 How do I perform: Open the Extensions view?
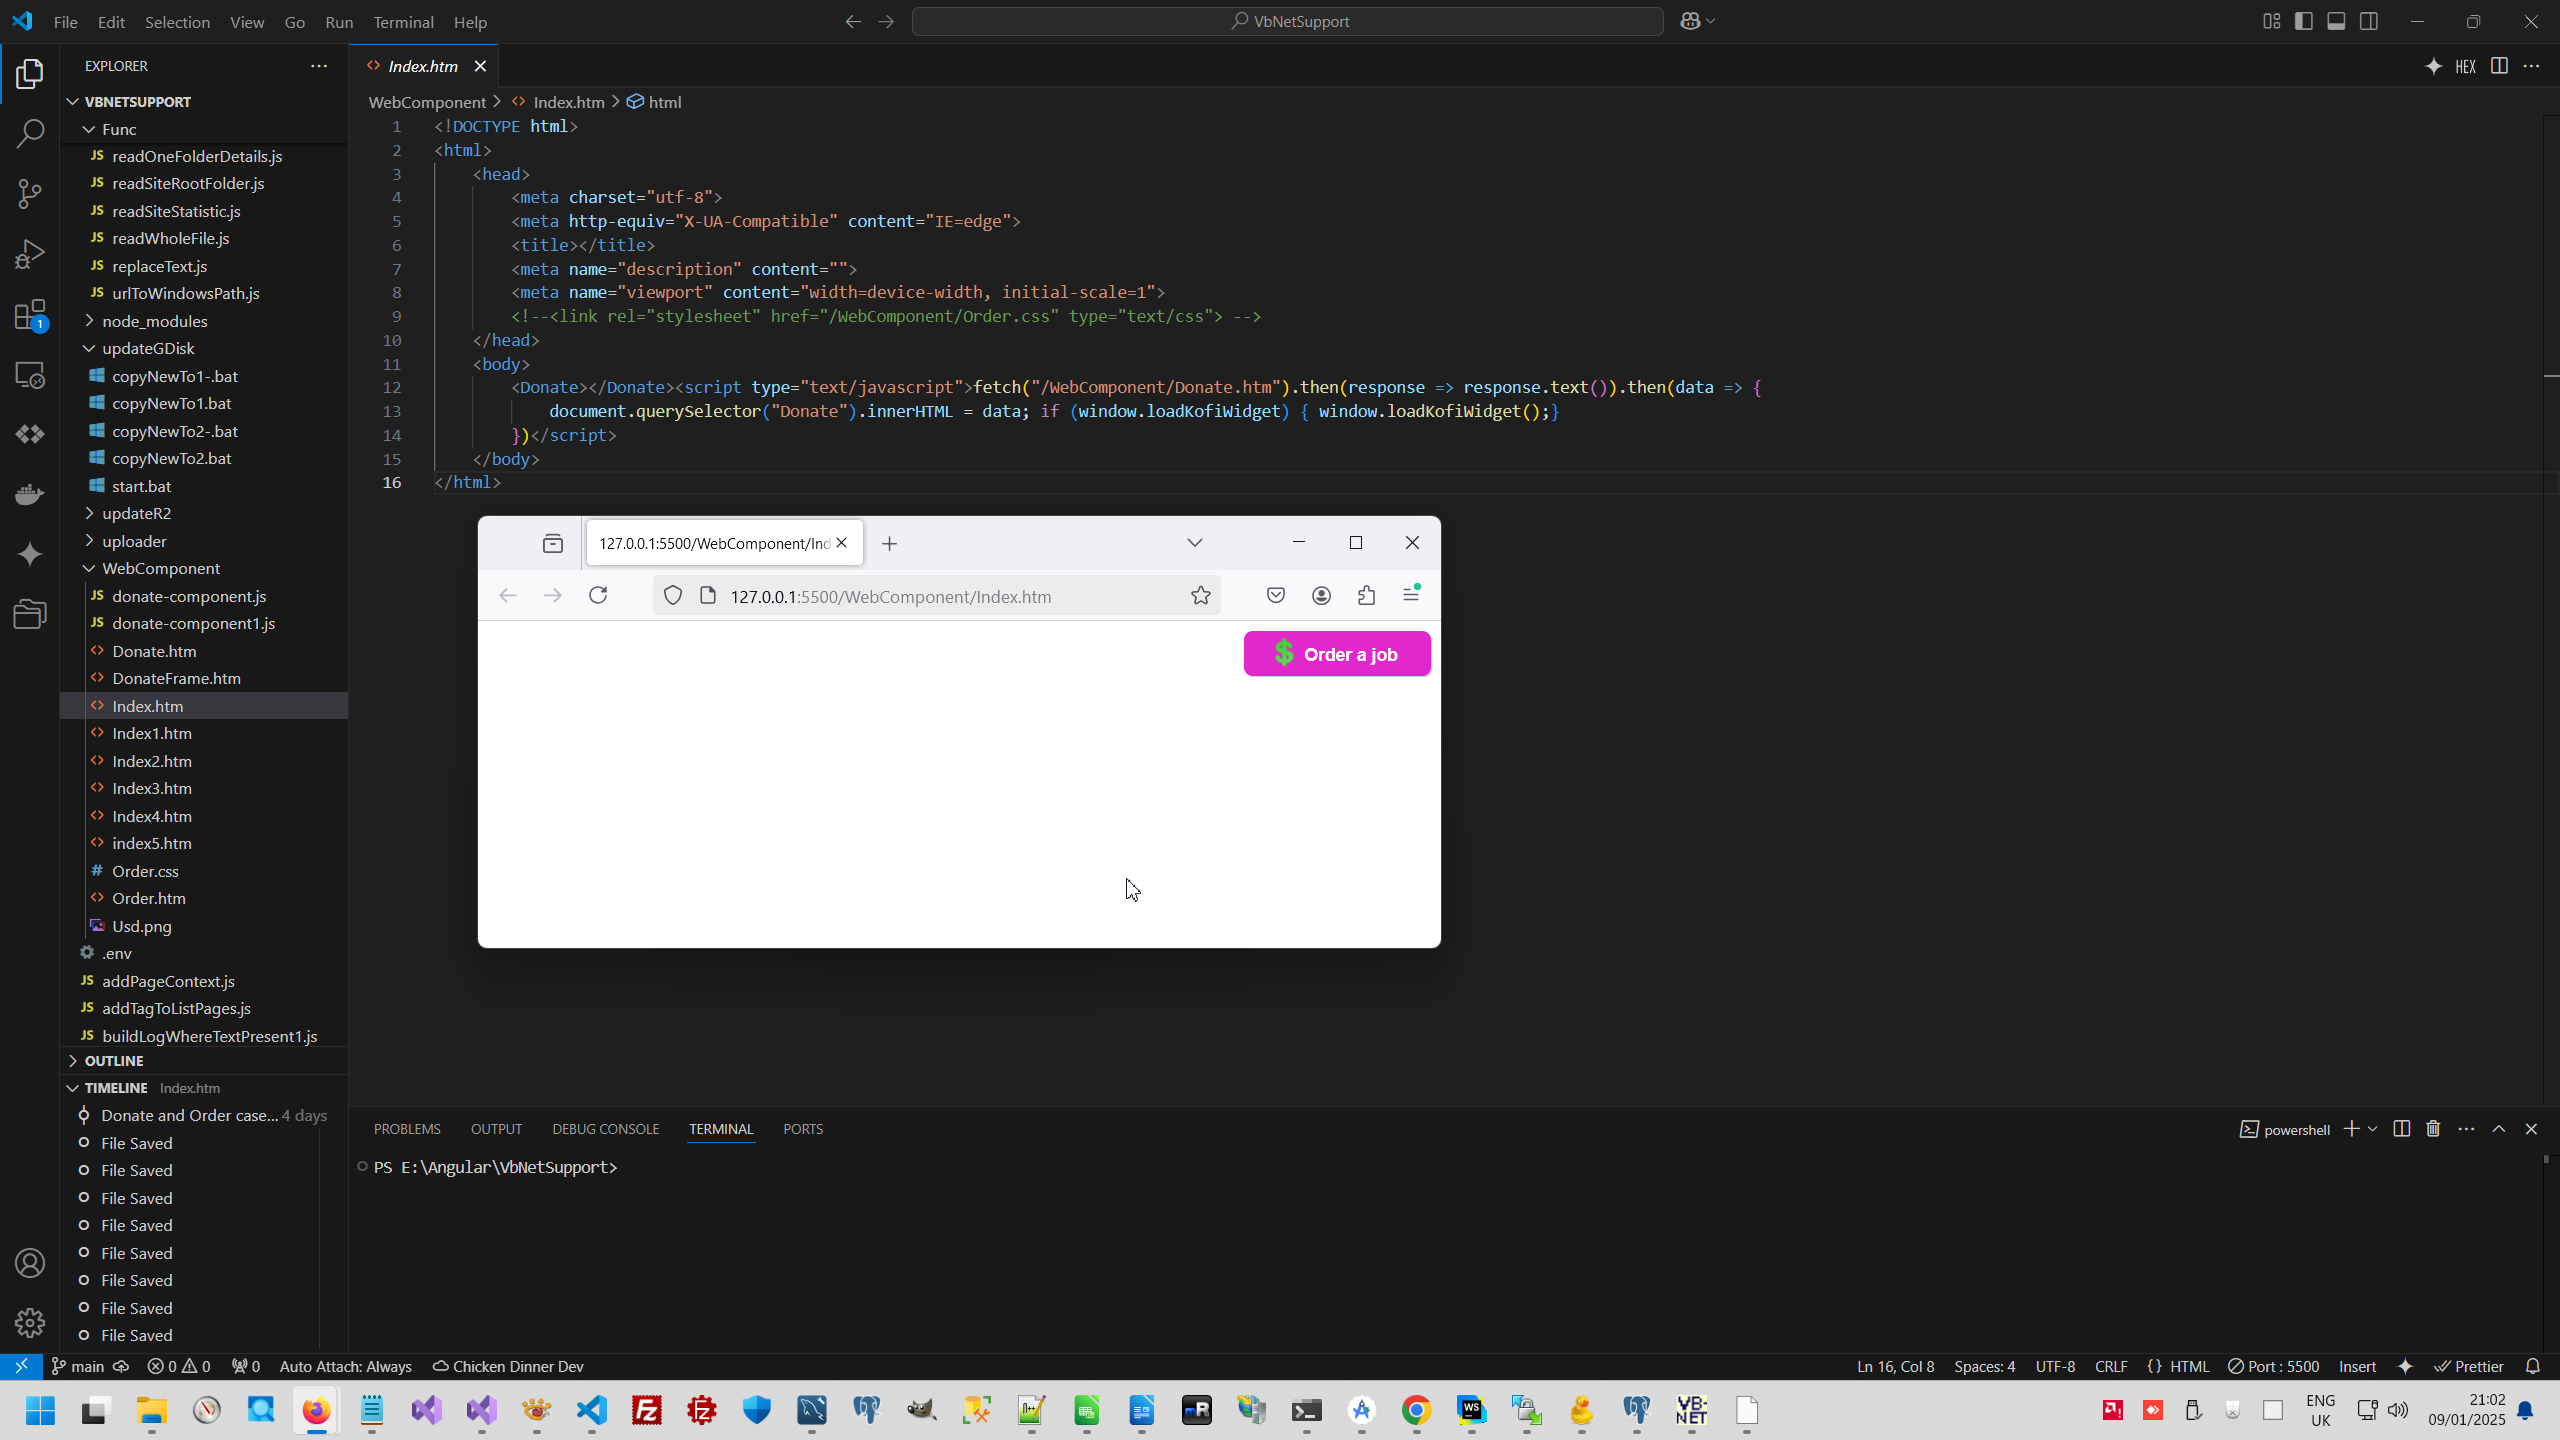30,315
